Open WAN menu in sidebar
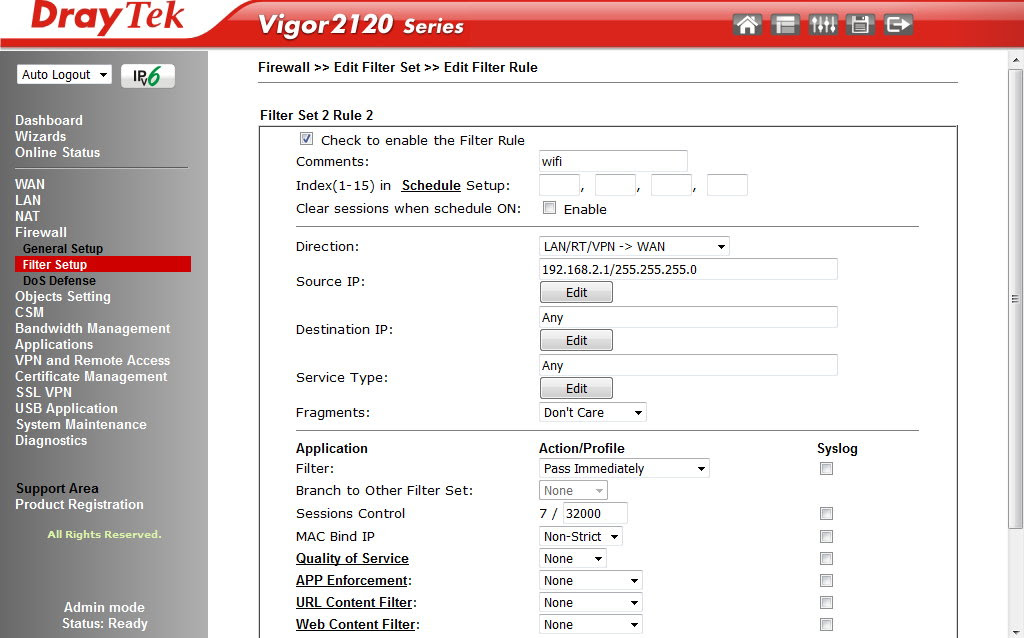This screenshot has width=1024, height=638. click(30, 184)
